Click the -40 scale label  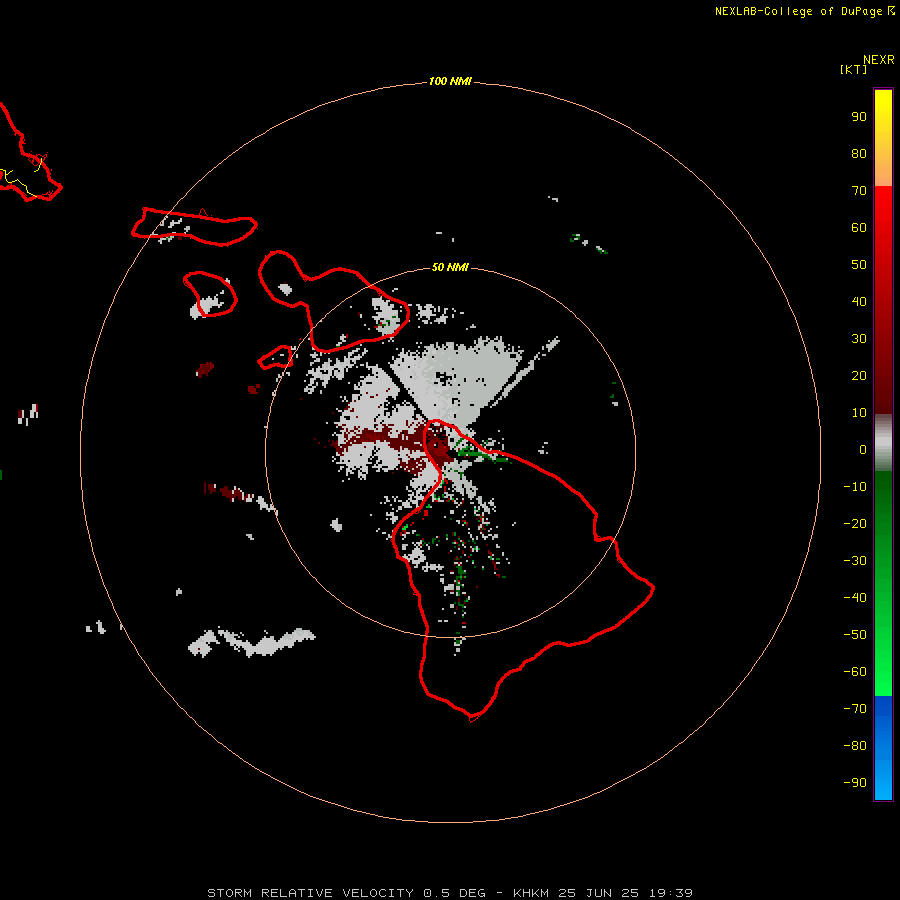855,598
